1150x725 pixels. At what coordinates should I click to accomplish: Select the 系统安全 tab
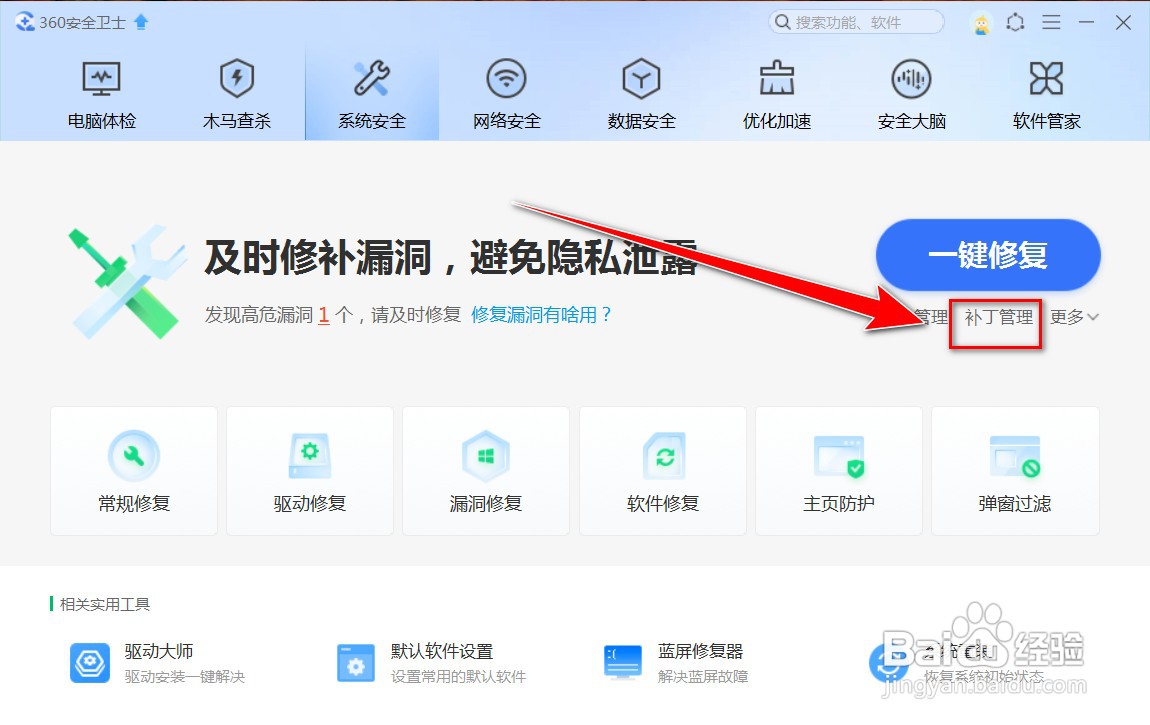point(372,95)
